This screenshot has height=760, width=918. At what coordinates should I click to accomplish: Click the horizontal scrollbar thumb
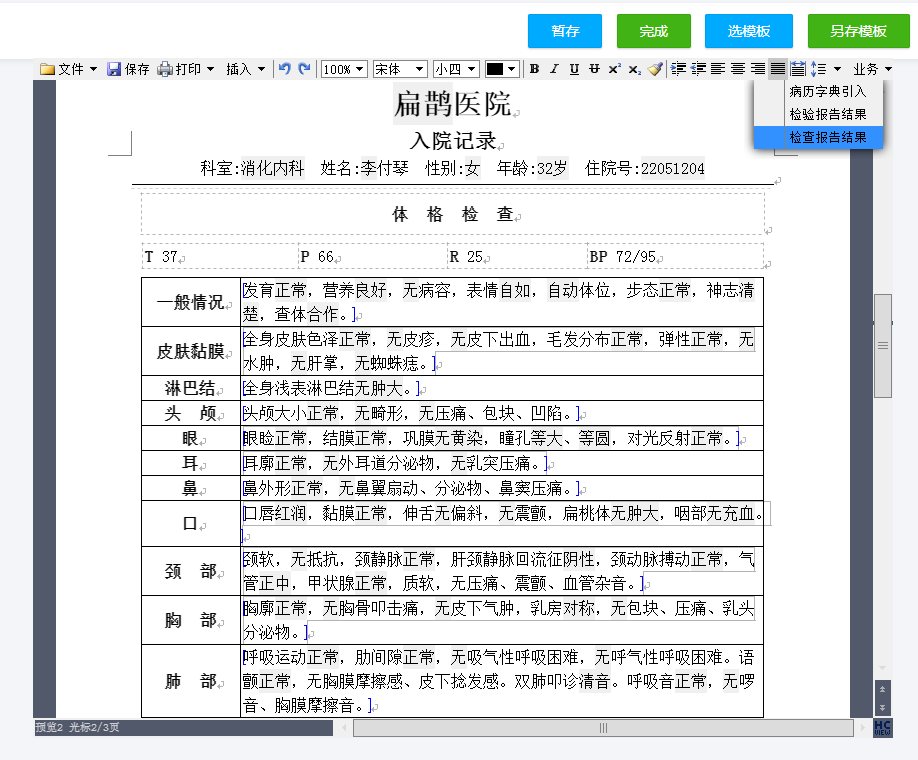603,728
